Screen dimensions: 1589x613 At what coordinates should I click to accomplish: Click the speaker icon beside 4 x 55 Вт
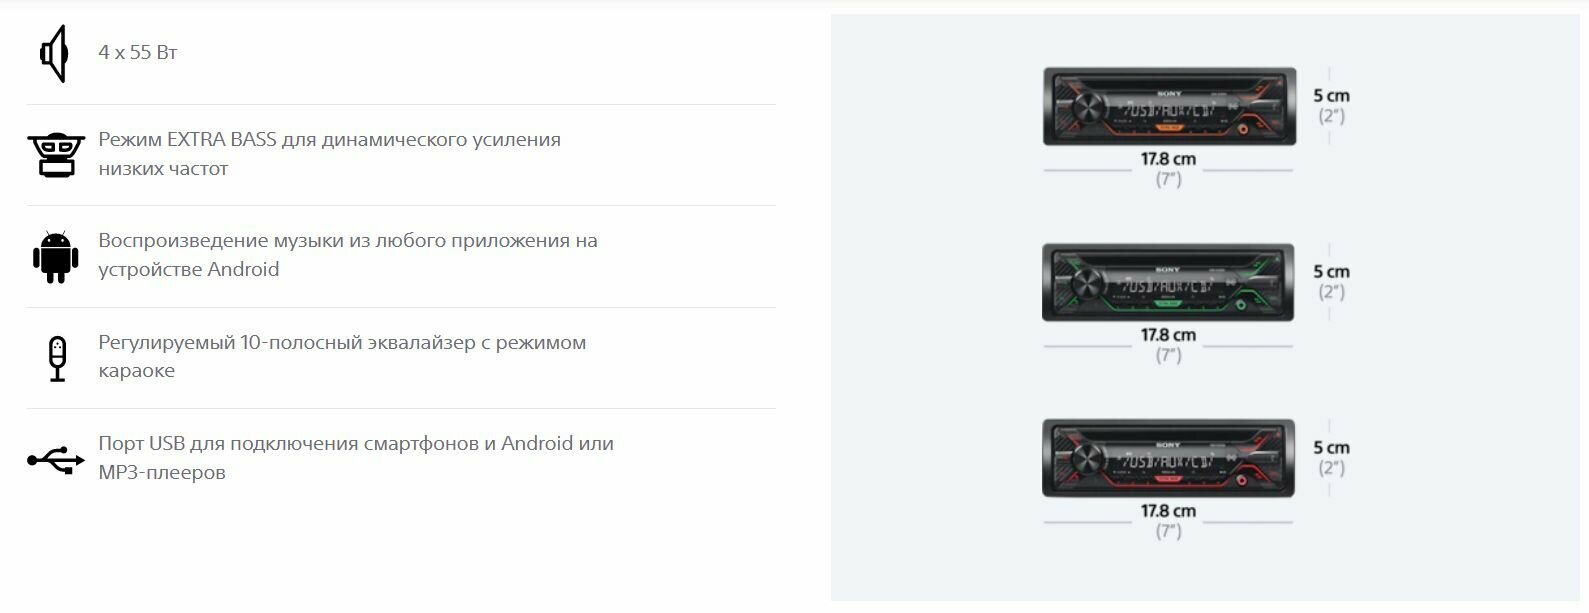tap(54, 53)
